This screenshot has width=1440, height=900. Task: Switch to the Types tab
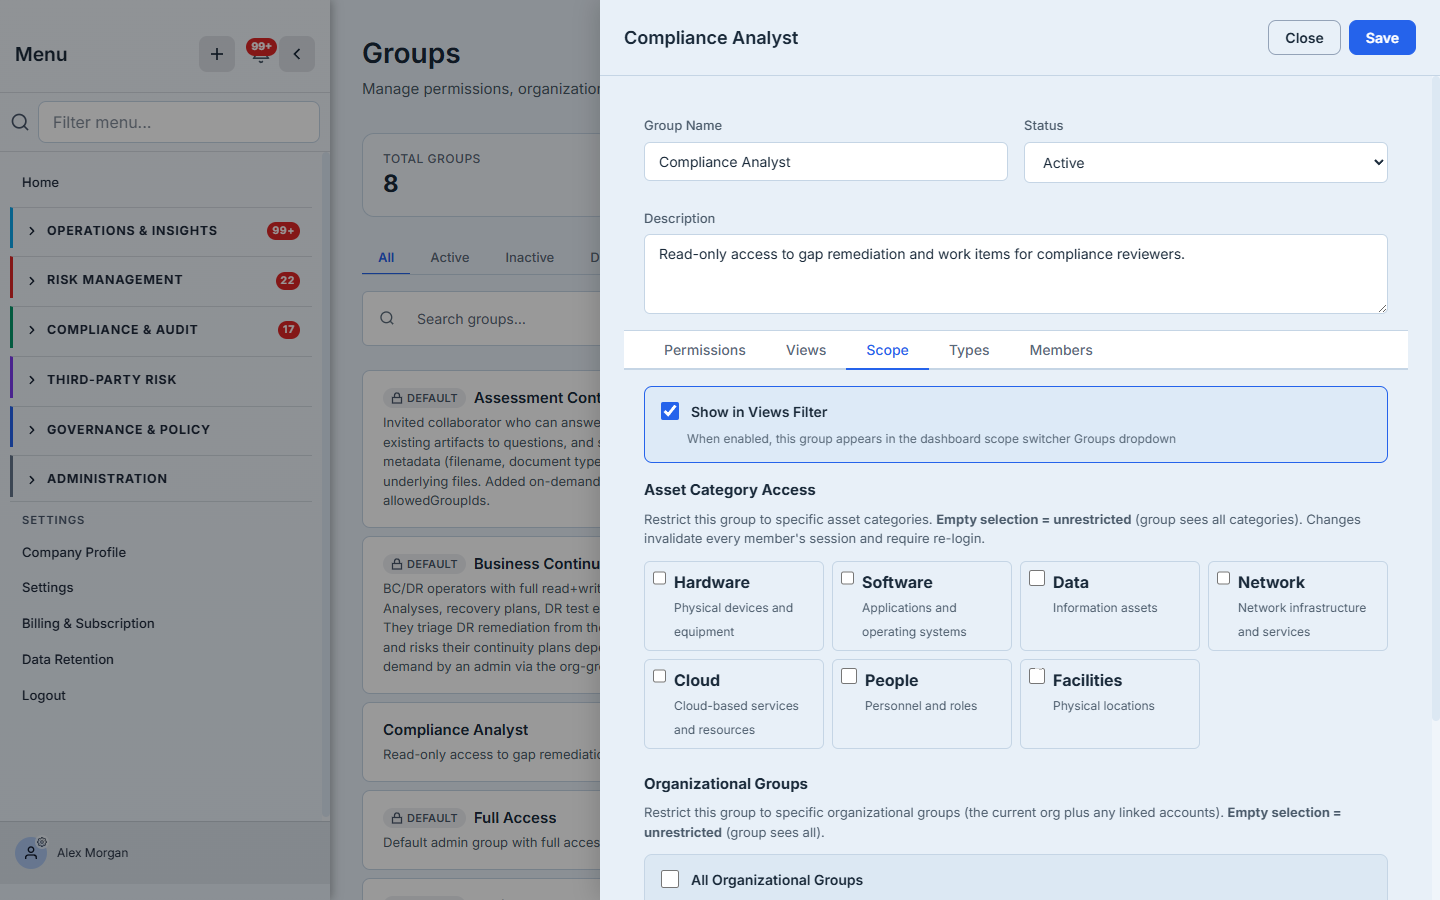pyautogui.click(x=969, y=350)
